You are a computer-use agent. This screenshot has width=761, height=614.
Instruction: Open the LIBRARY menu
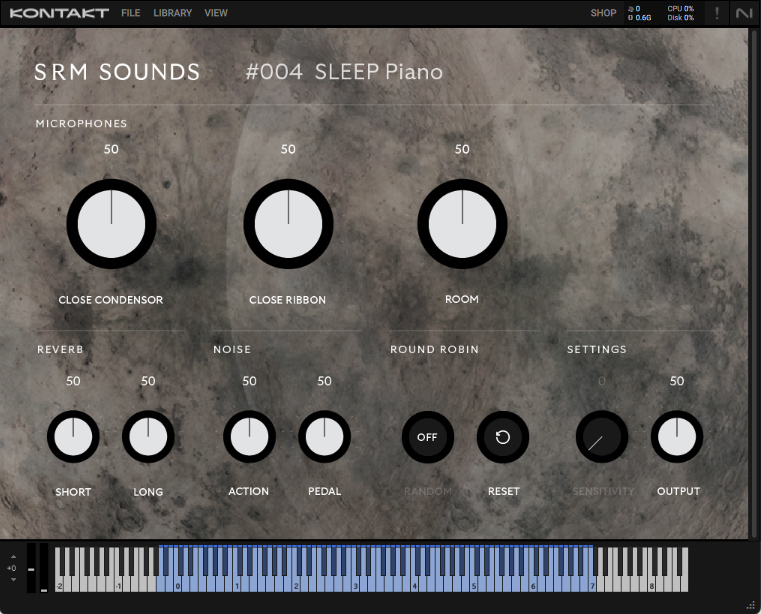click(x=173, y=13)
